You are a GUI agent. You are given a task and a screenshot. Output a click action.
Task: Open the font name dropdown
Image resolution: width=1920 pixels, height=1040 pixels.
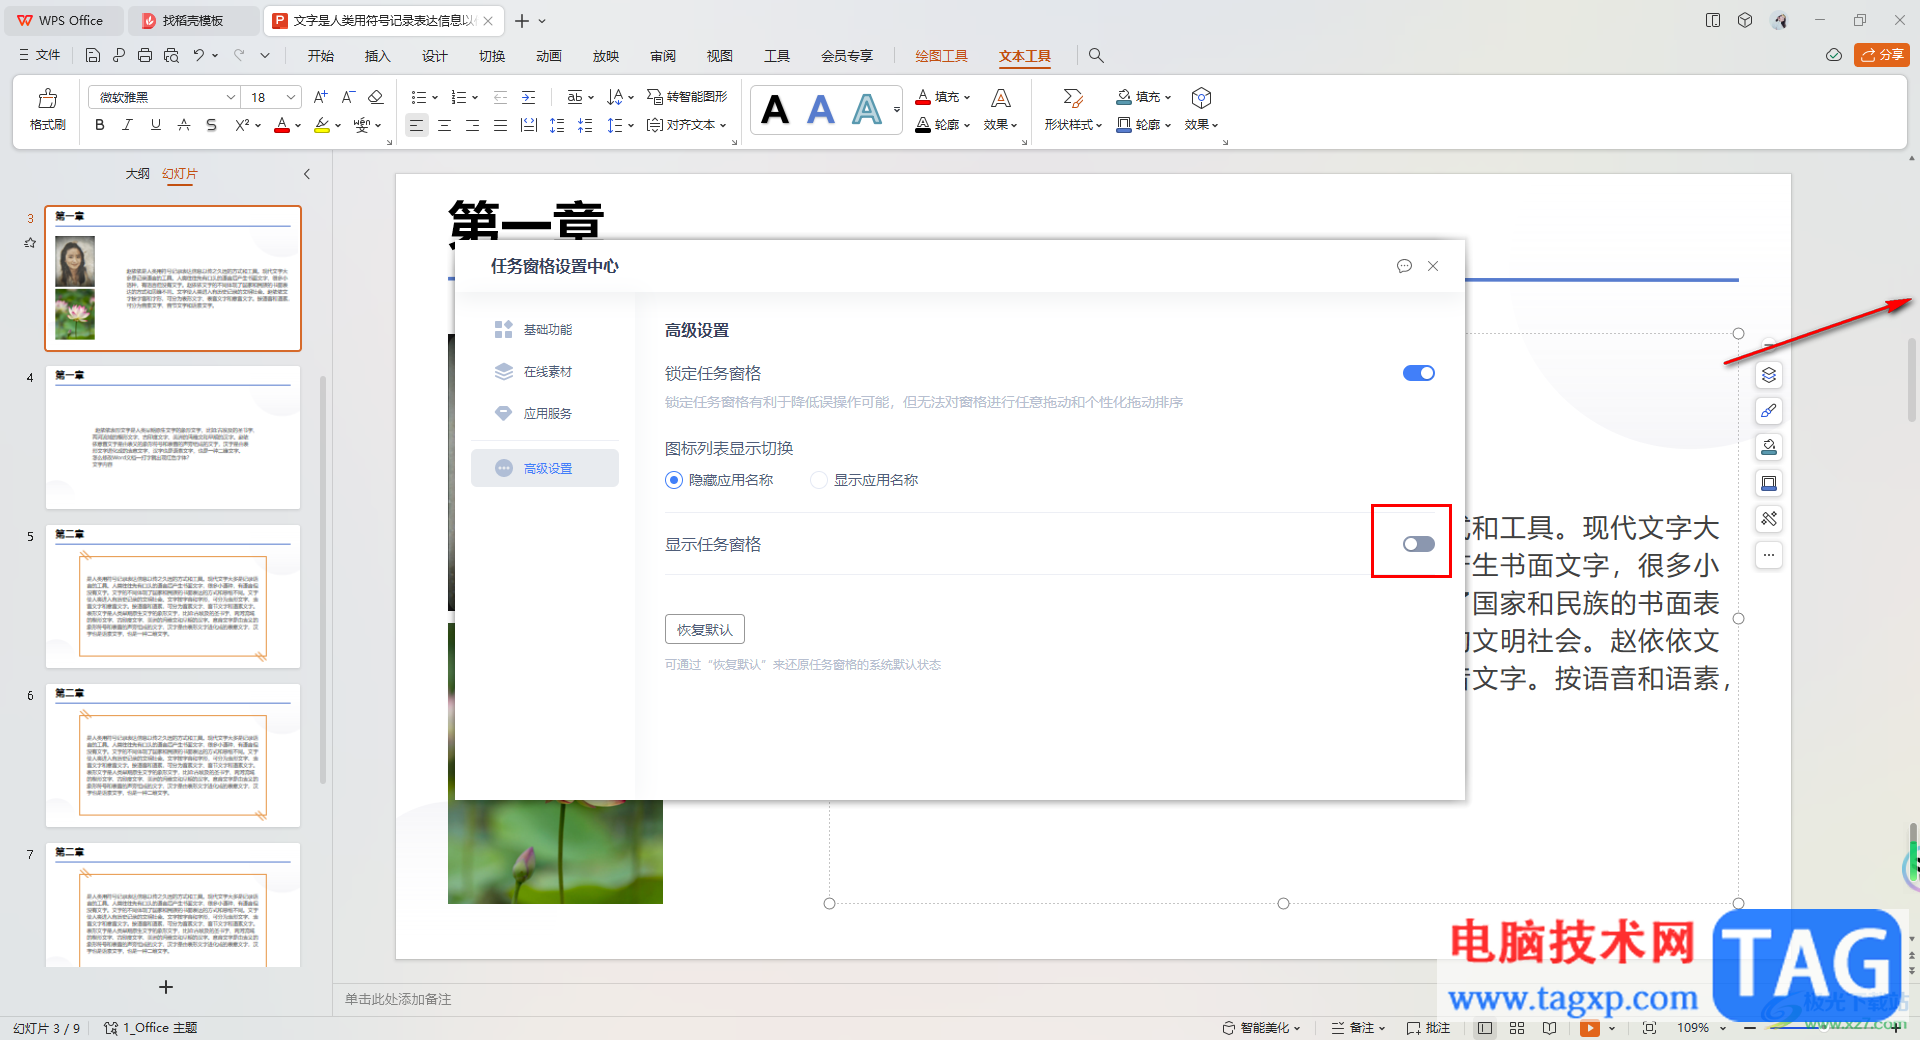(231, 97)
